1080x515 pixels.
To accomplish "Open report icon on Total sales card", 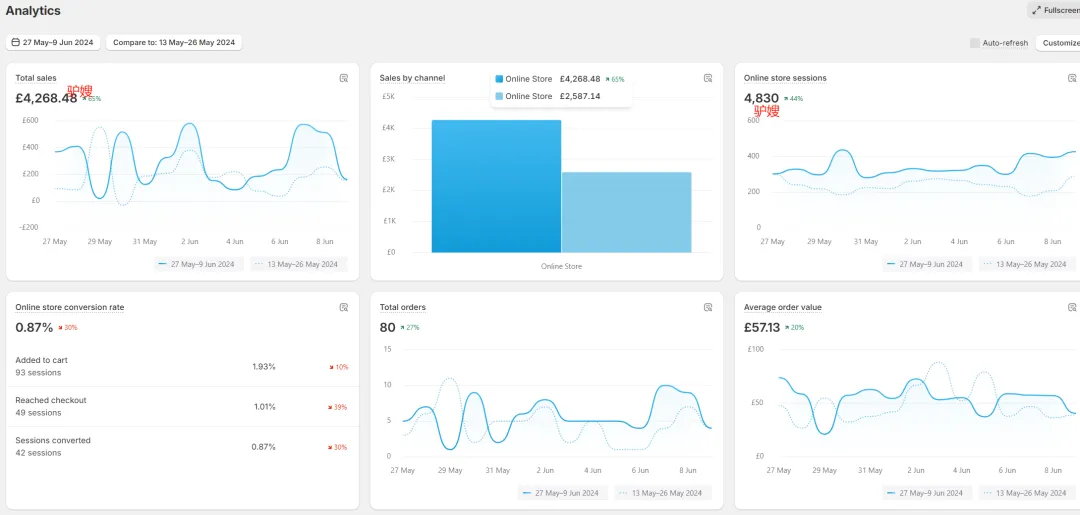I will [x=343, y=78].
